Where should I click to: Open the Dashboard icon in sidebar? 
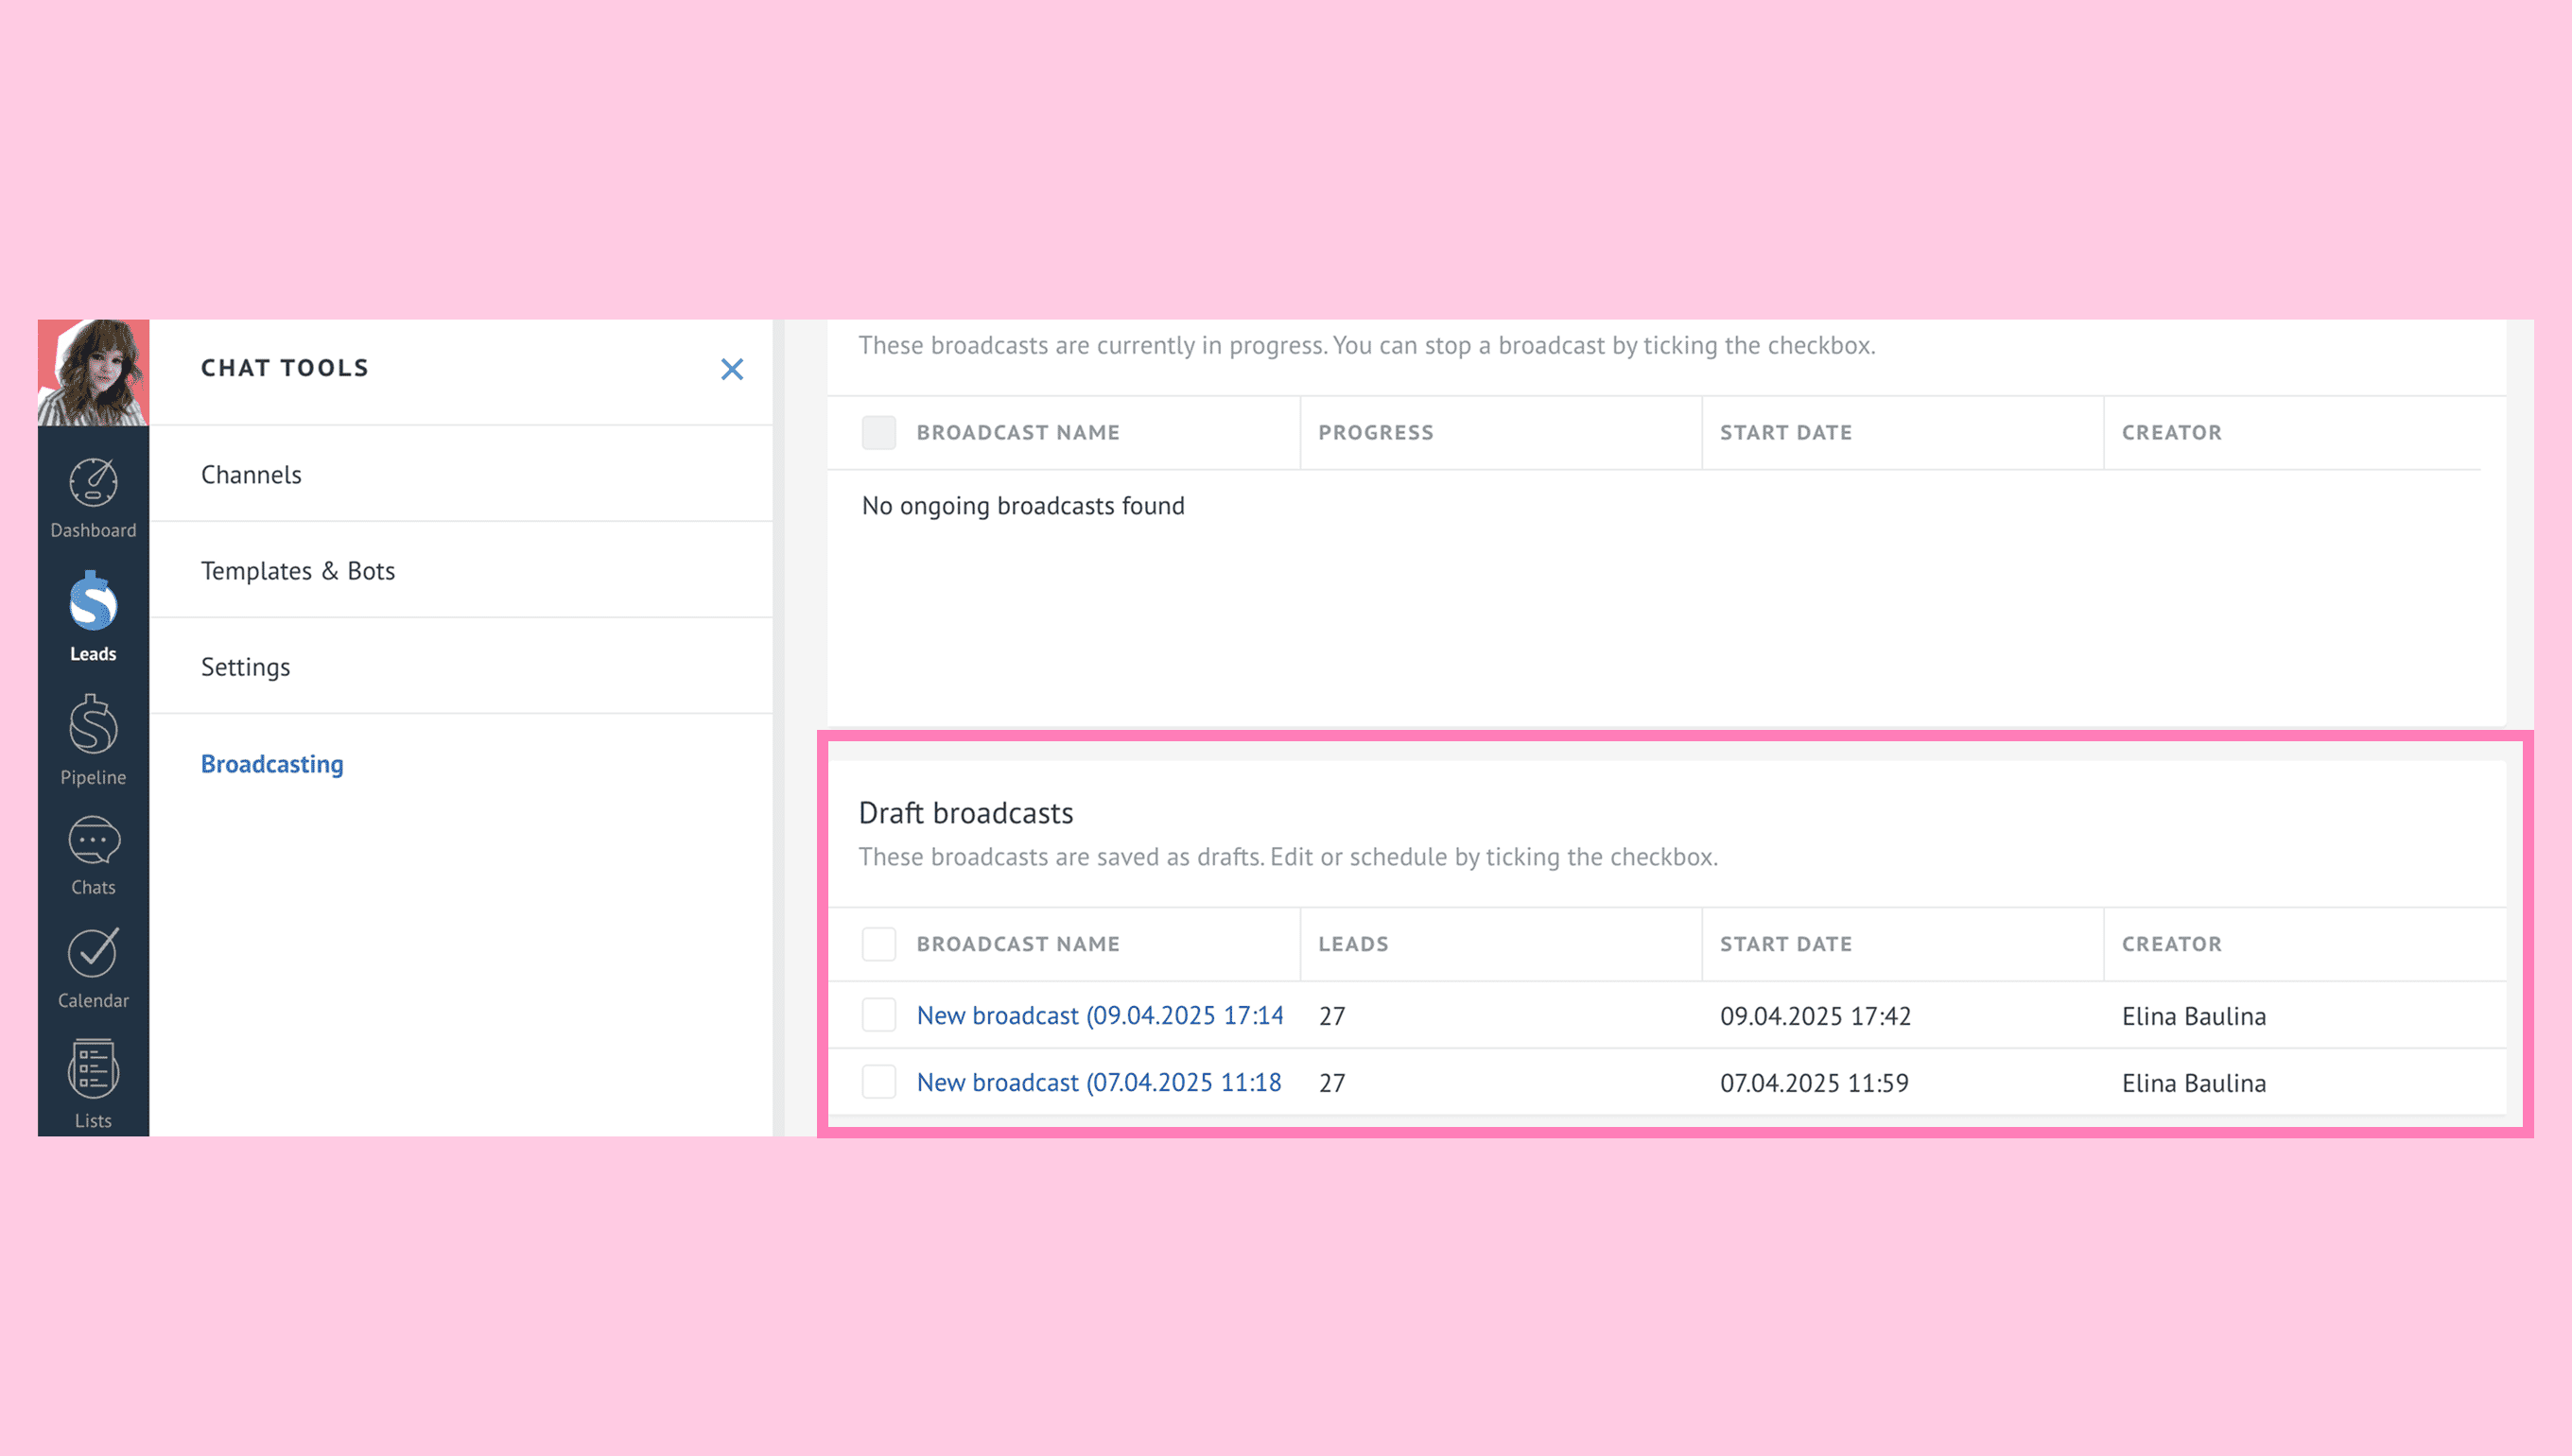click(93, 483)
